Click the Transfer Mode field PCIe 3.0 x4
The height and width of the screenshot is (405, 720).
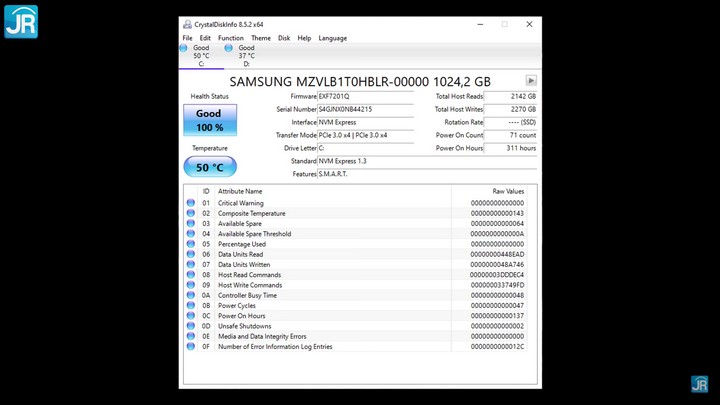pos(366,135)
